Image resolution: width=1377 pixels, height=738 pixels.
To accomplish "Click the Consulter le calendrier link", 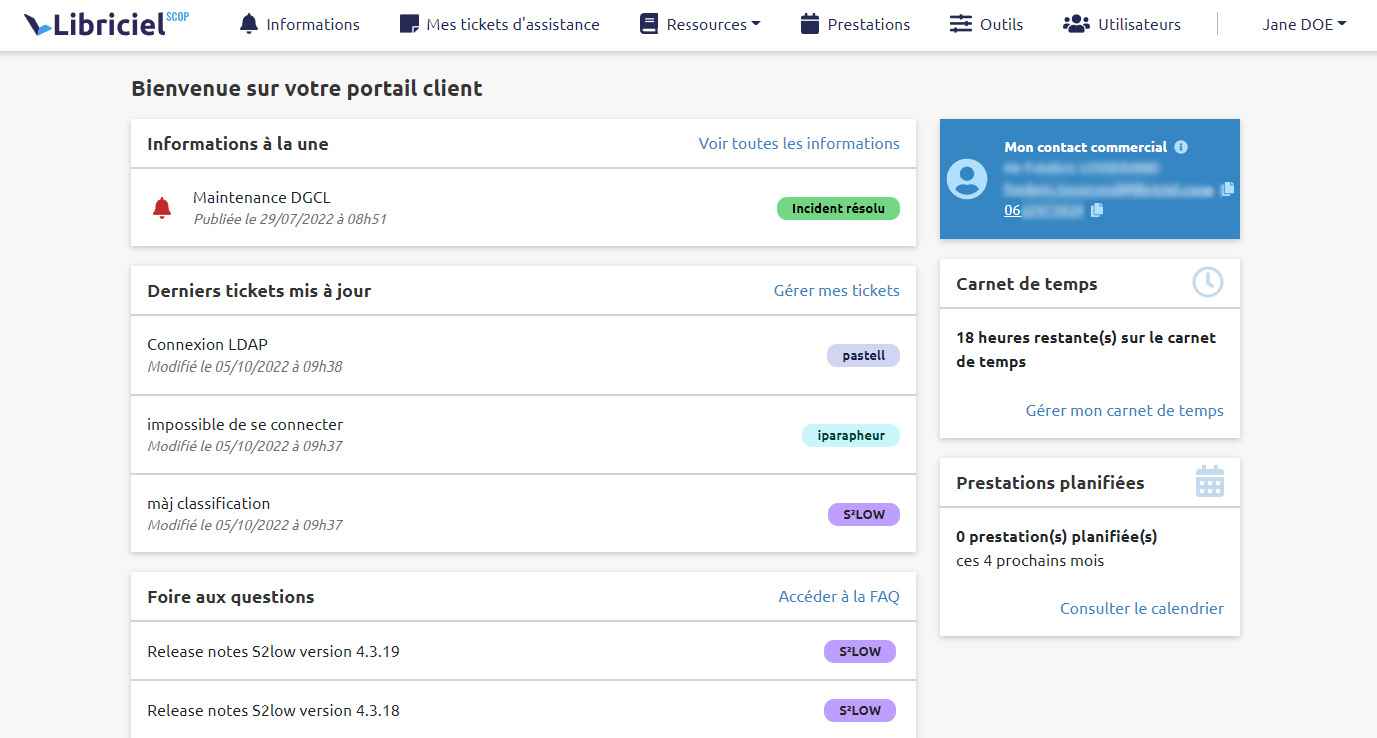I will [x=1142, y=608].
